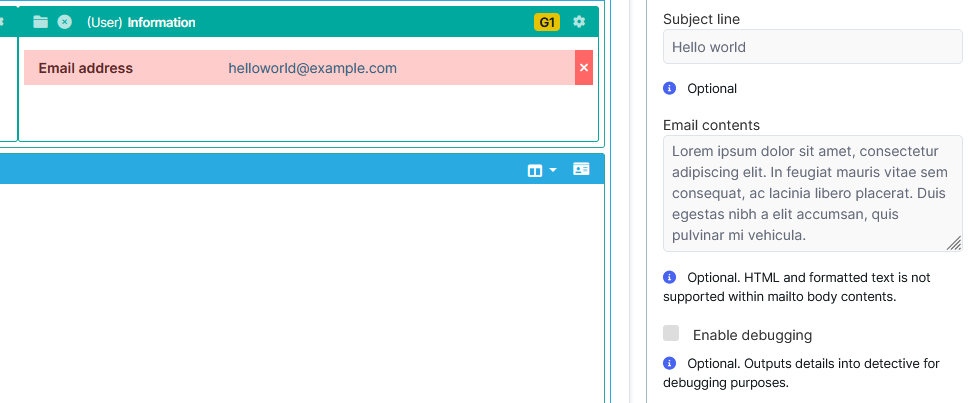
Task: Grab the Email contents textarea resize handle
Action: (x=954, y=243)
